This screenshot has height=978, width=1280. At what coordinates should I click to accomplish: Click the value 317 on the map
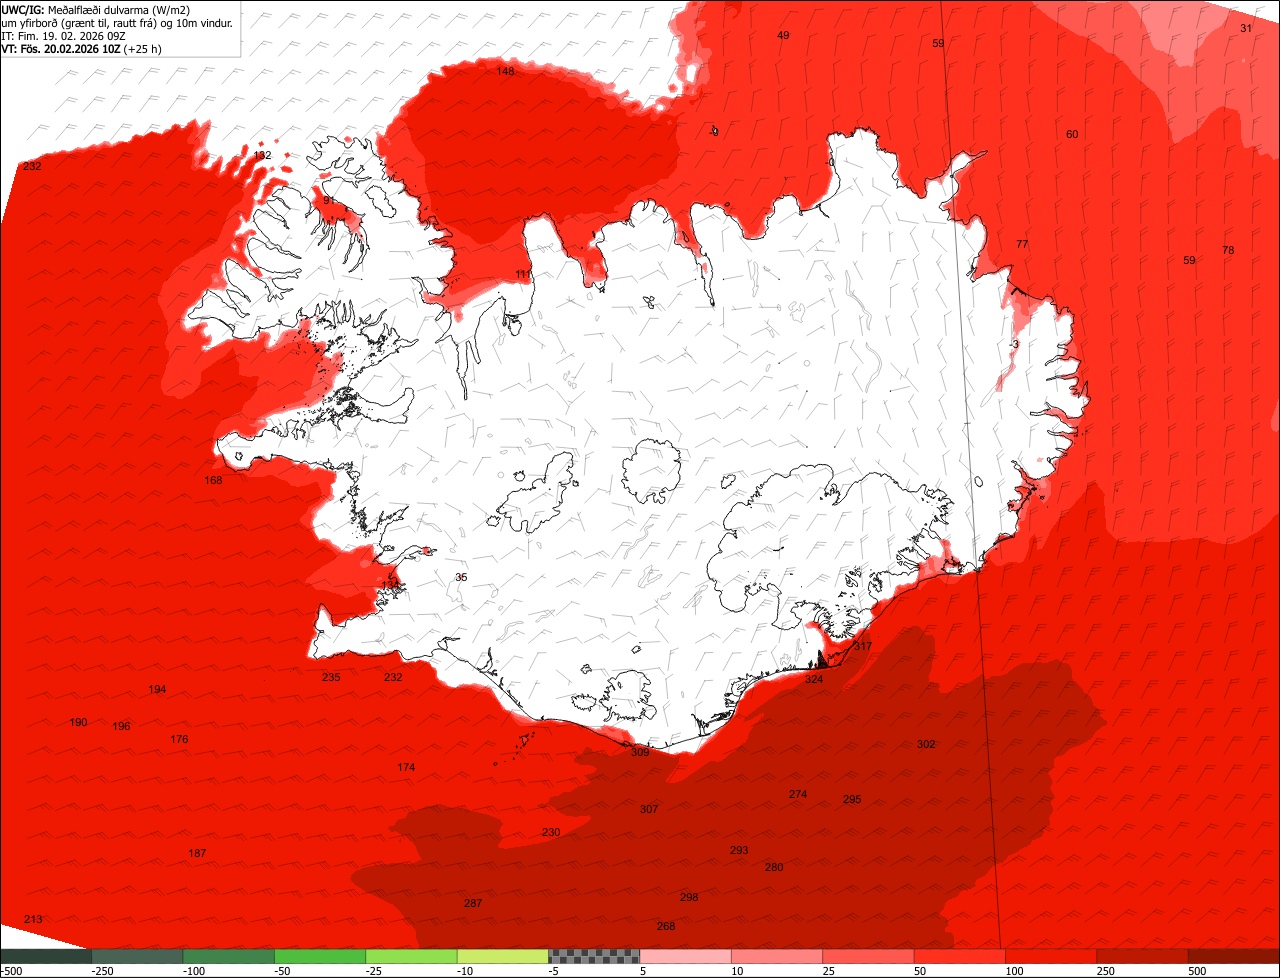pyautogui.click(x=863, y=646)
